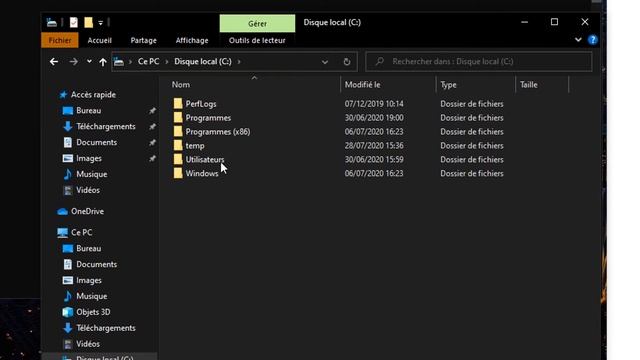Click the date 07/12/2019 10:14
This screenshot has height=360, width=640.
point(374,104)
